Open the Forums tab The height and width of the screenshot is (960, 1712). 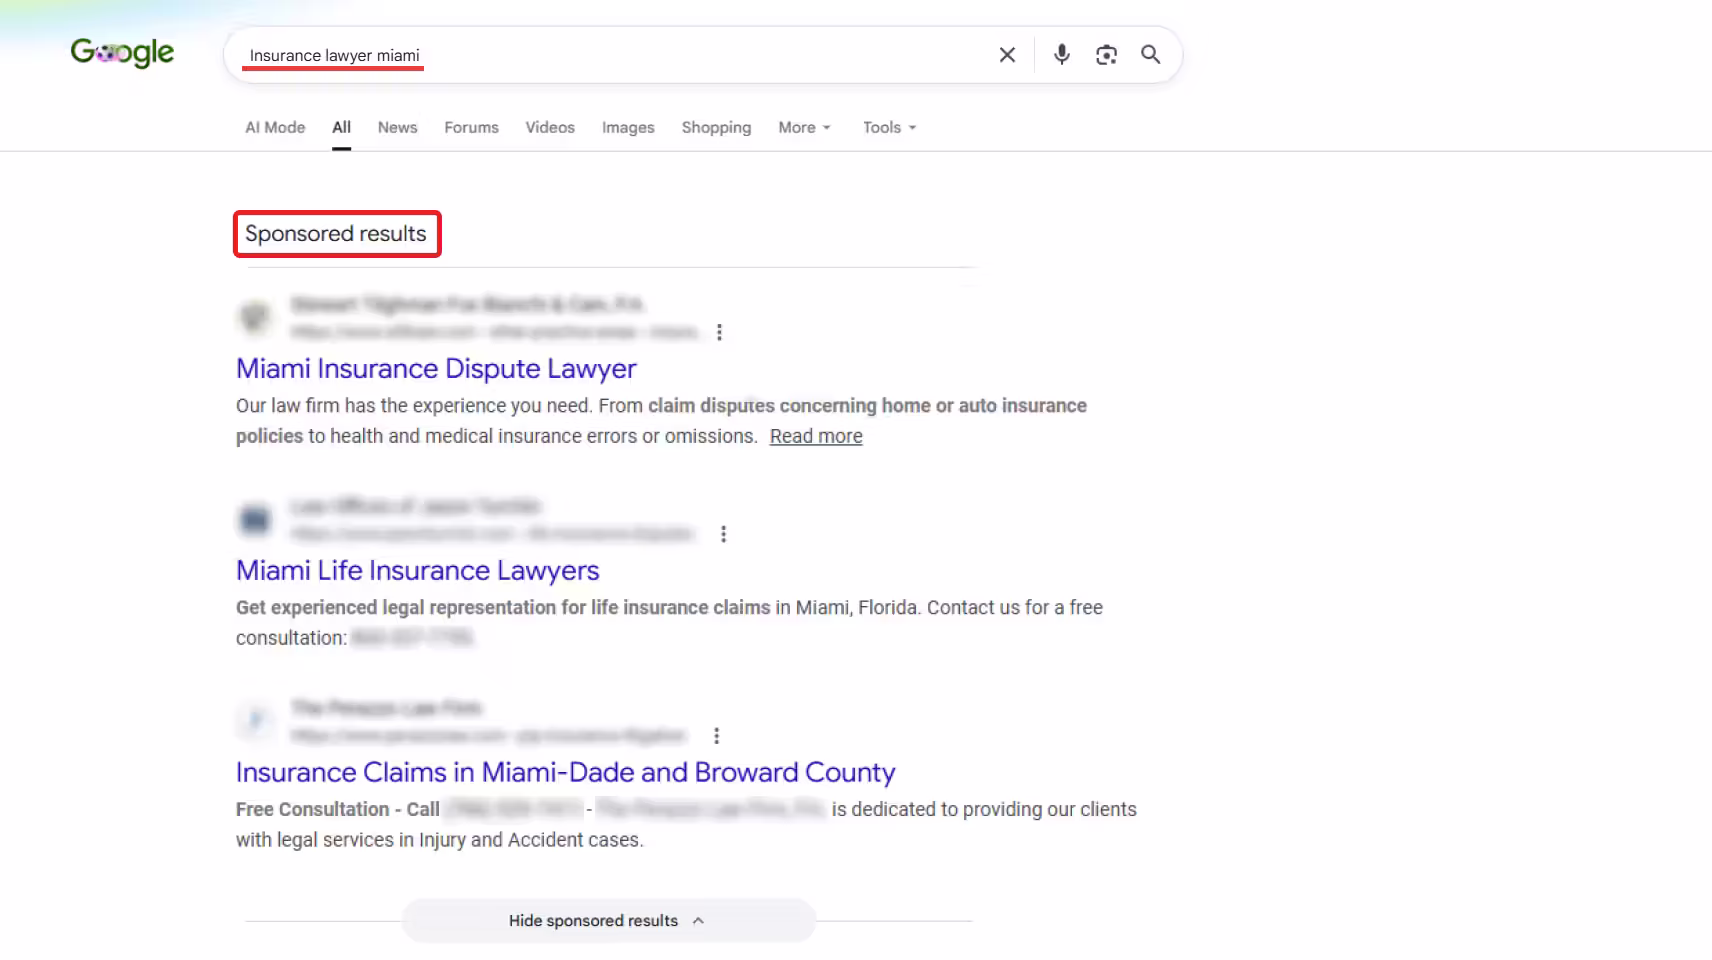(471, 127)
